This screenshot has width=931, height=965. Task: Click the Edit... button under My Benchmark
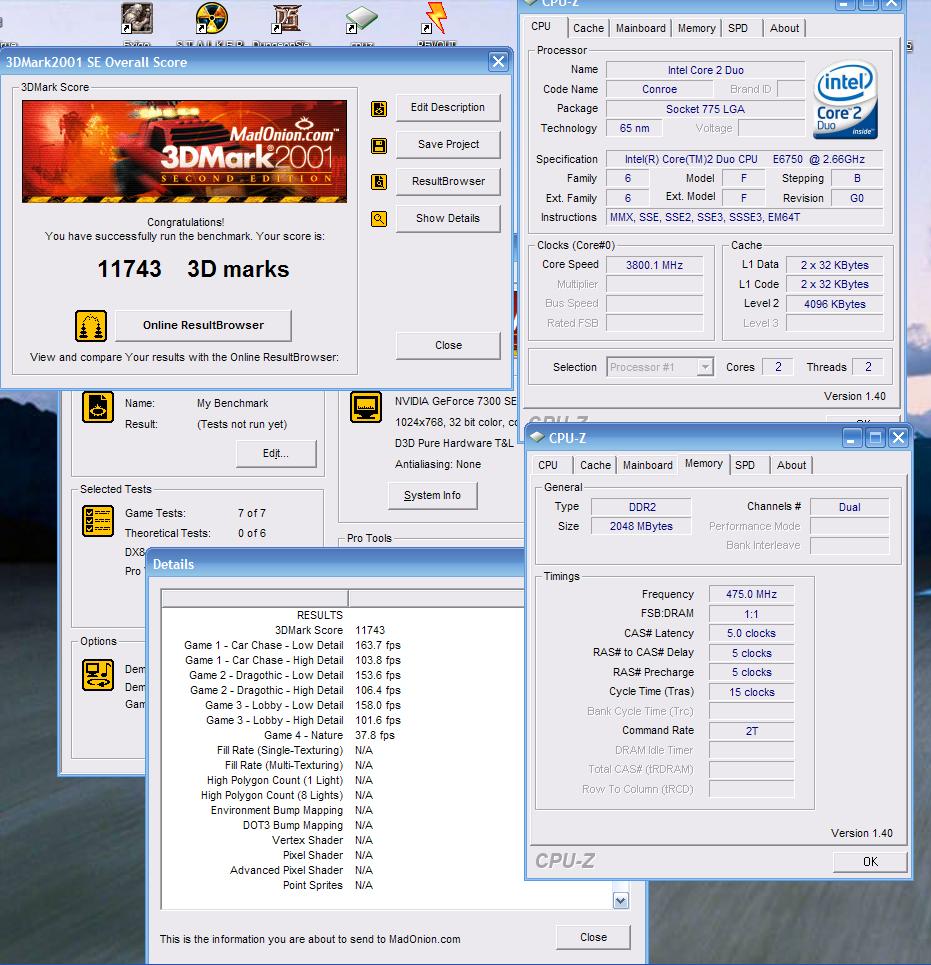tap(276, 454)
